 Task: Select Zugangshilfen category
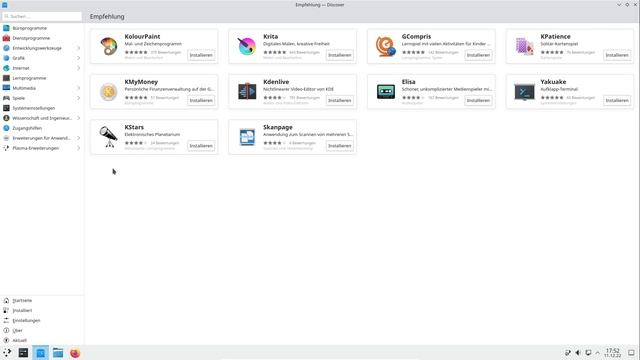(42, 128)
